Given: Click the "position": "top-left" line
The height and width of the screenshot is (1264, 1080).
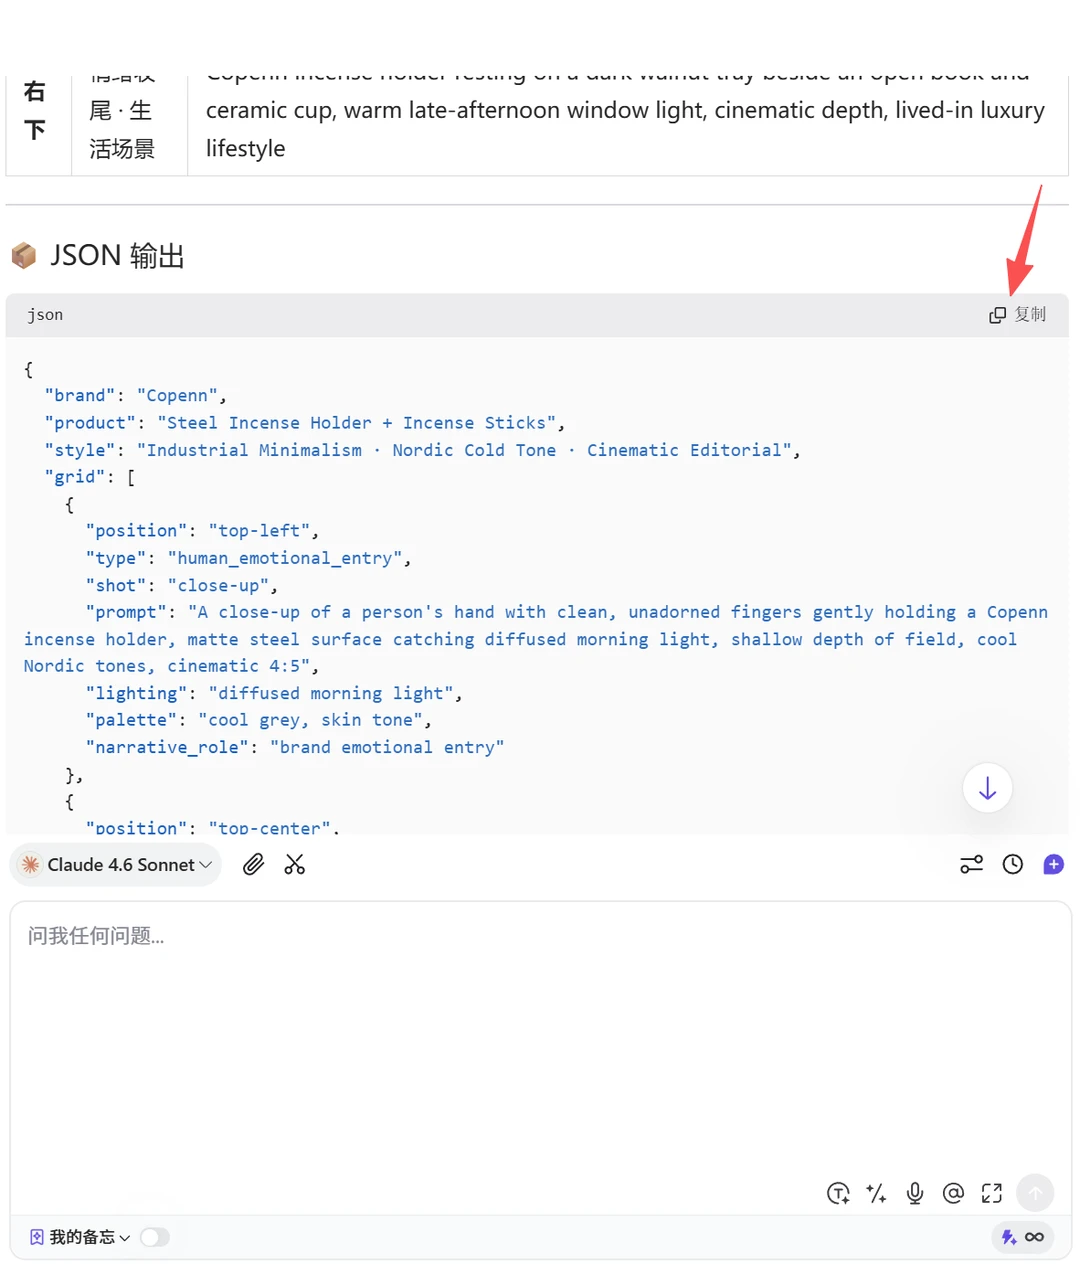Looking at the screenshot, I should [202, 531].
